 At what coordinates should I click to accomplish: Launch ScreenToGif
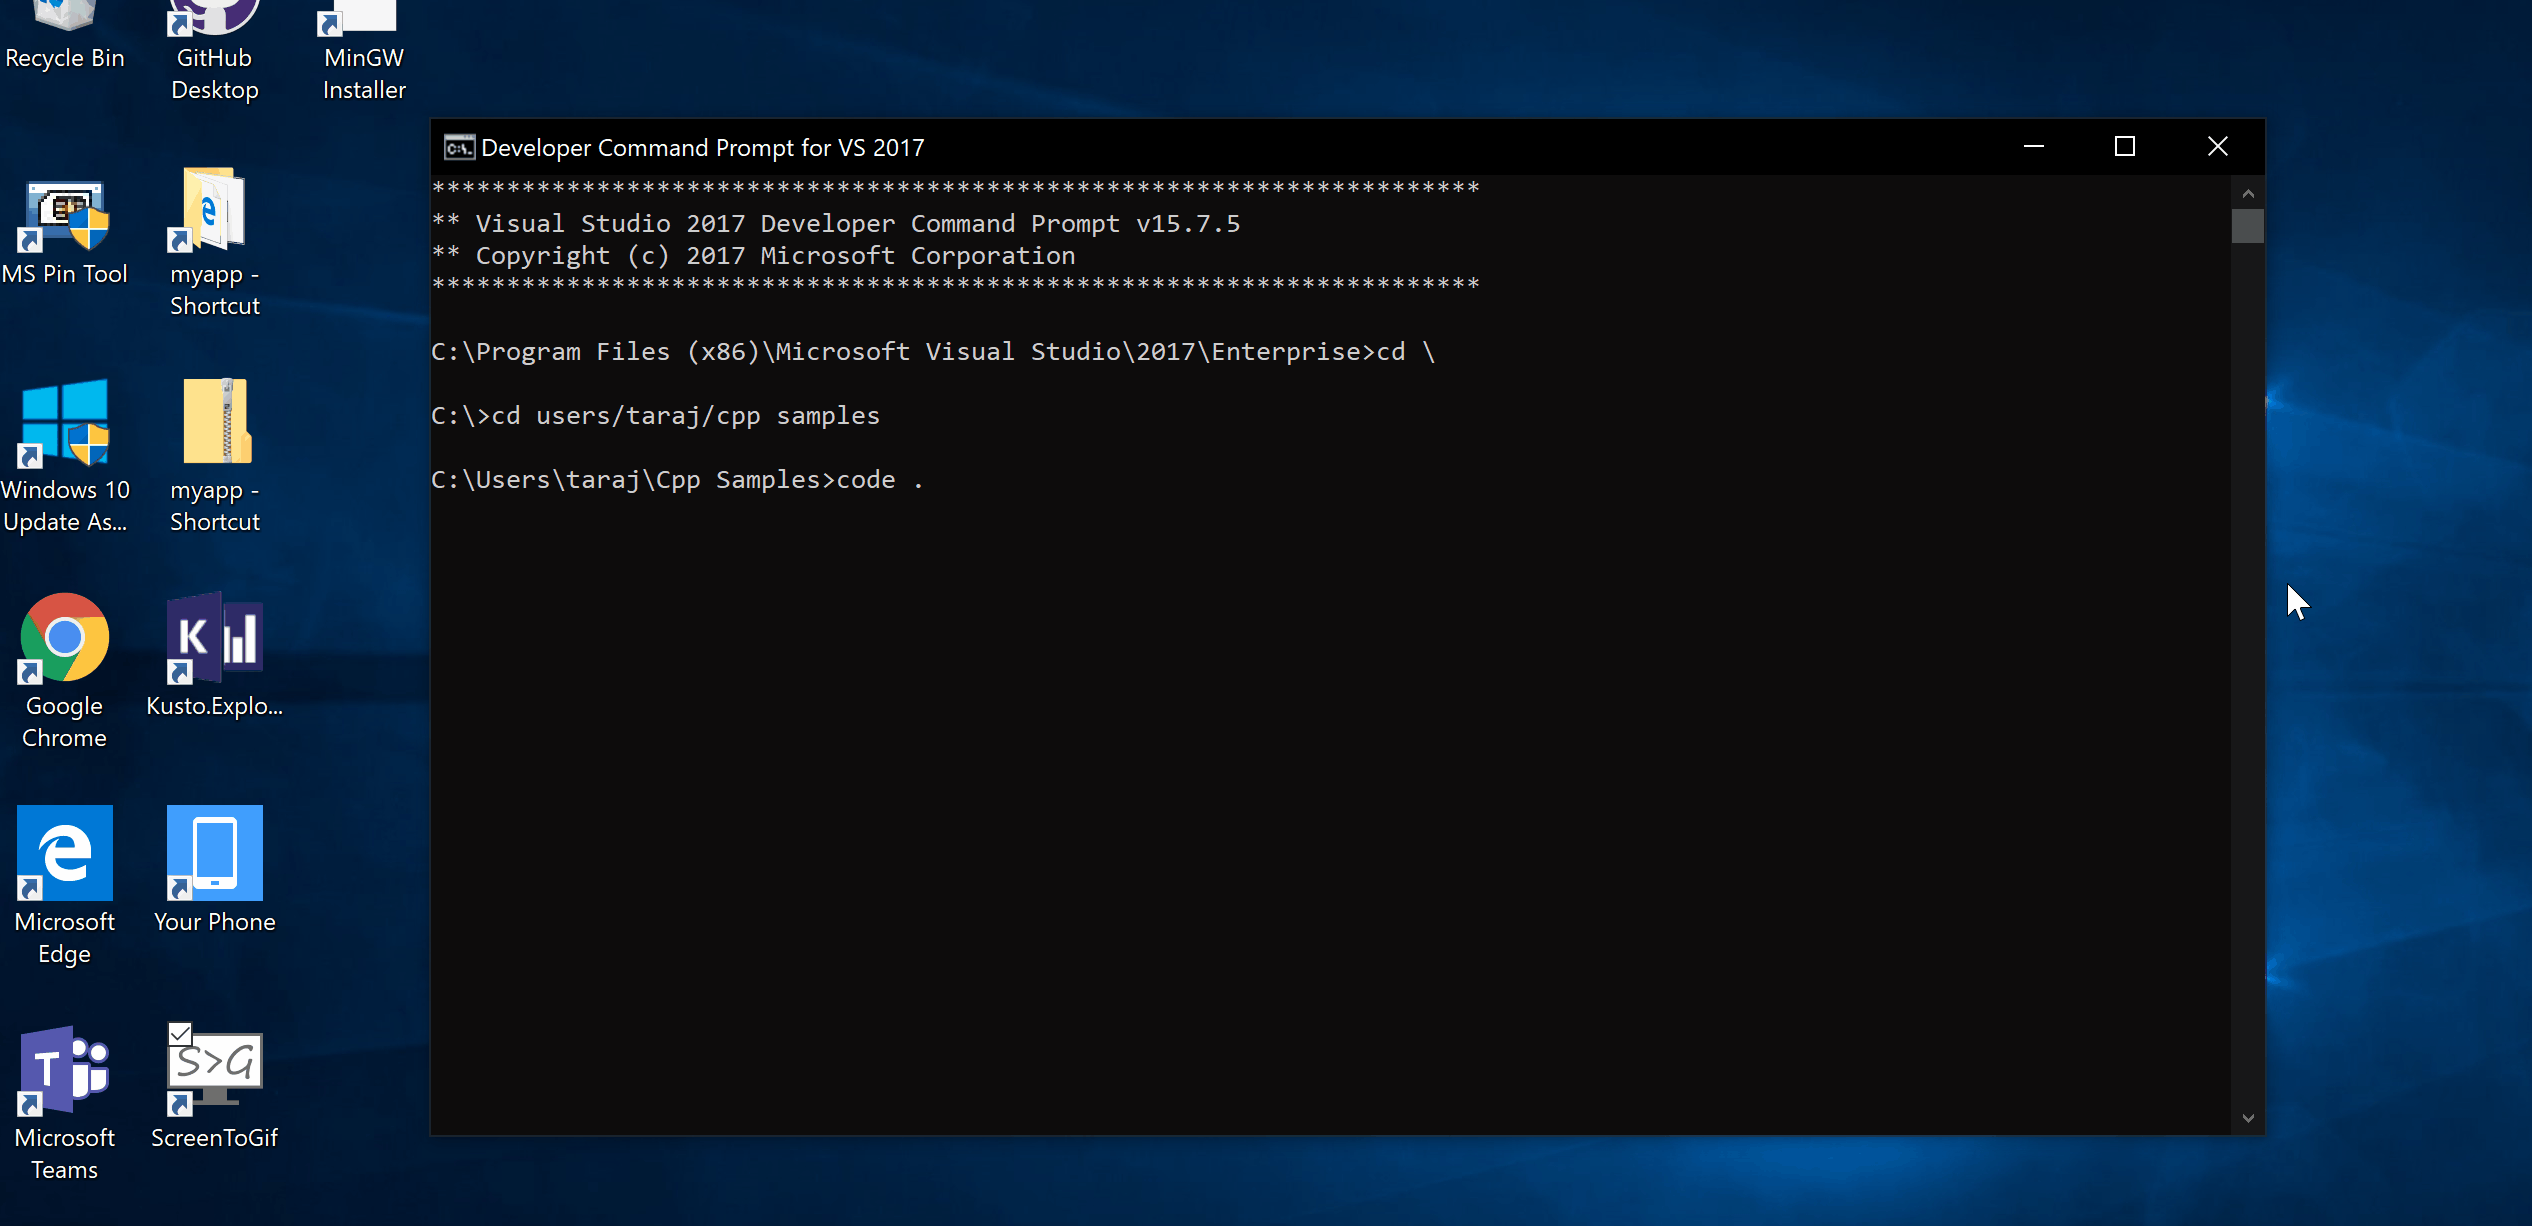[213, 1066]
